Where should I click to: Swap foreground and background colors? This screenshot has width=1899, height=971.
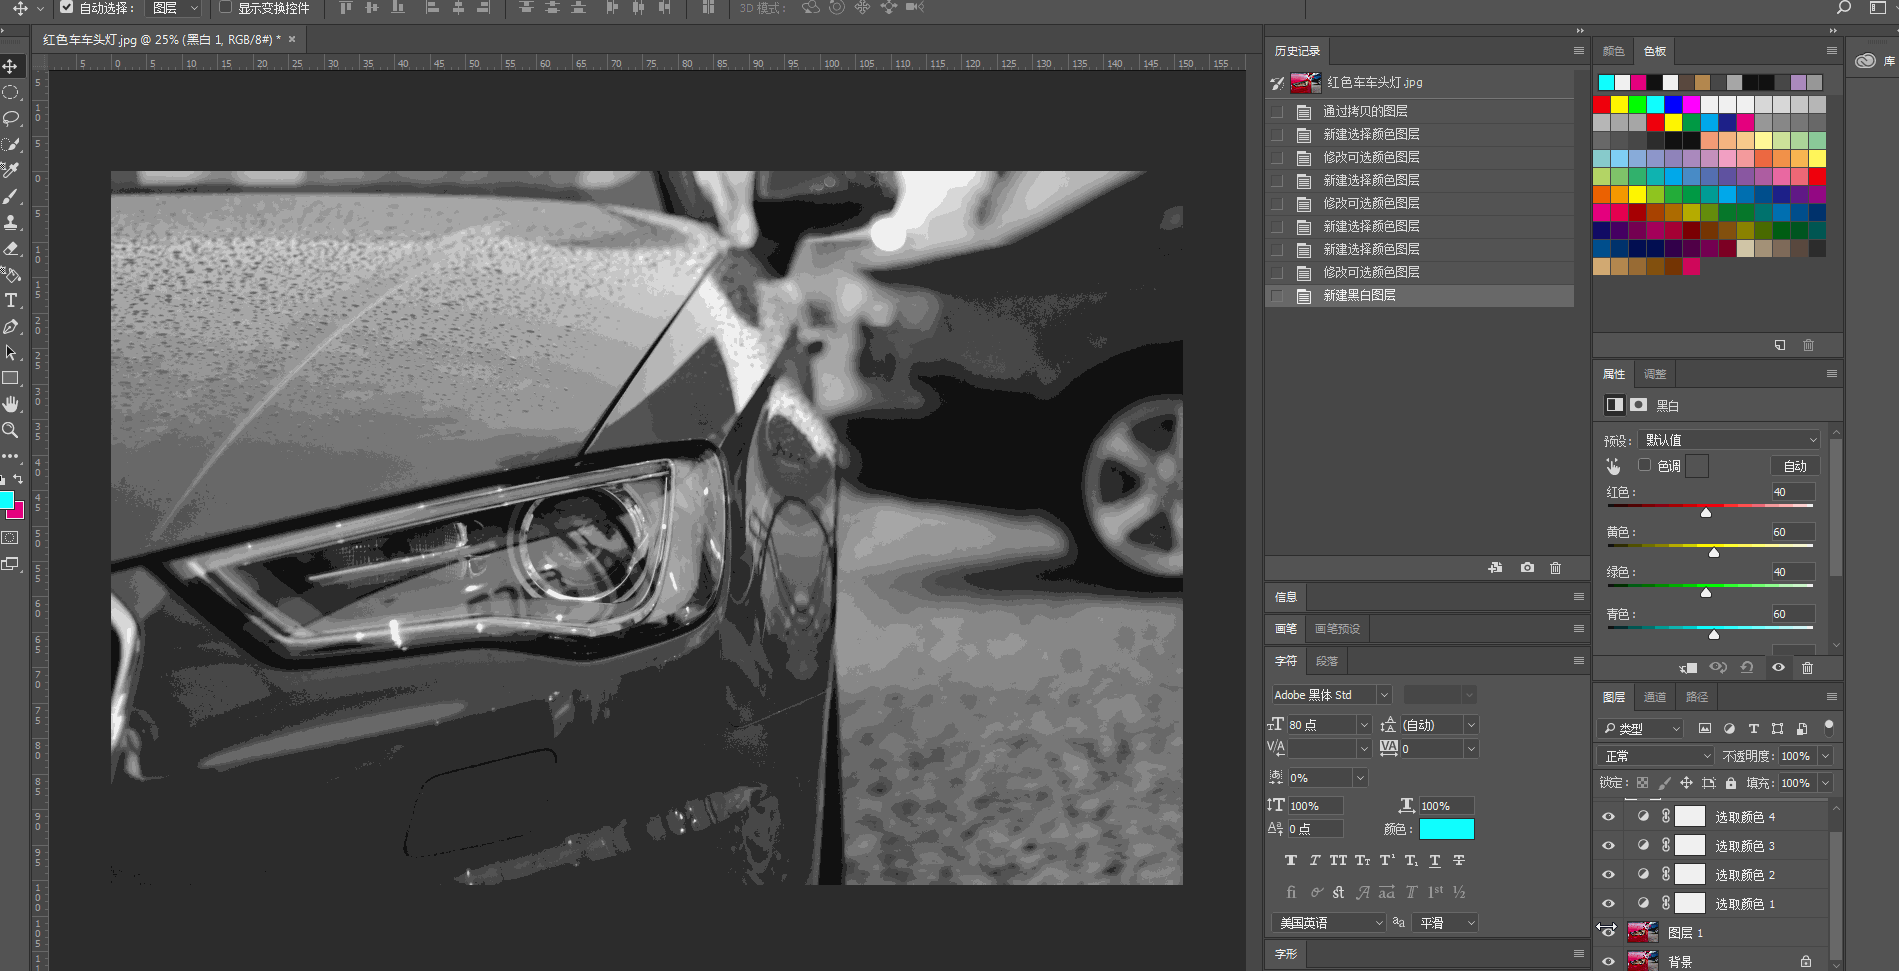click(18, 479)
